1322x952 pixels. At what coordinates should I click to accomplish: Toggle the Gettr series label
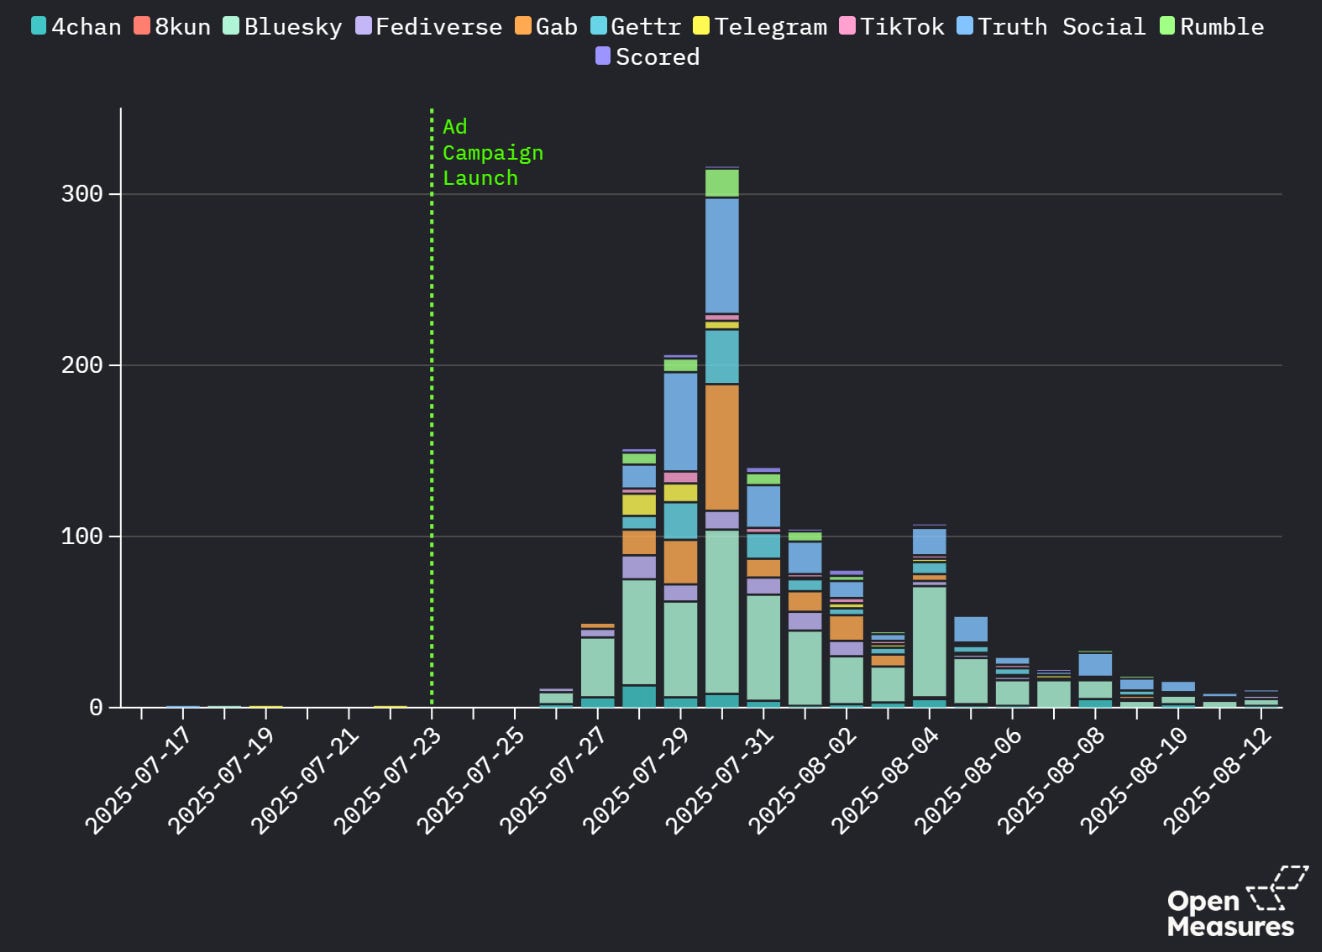[x=646, y=26]
